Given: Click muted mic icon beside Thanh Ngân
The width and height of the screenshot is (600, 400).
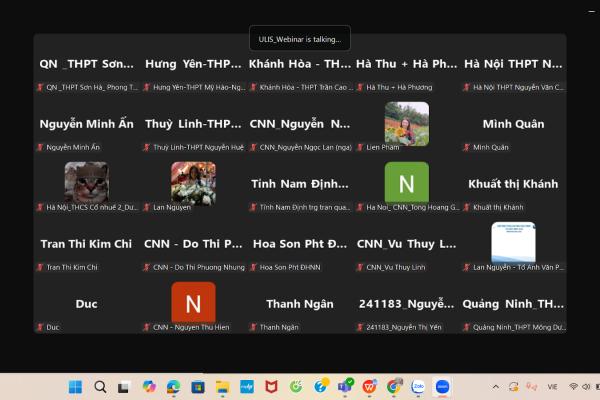Looking at the screenshot, I should point(253,327).
